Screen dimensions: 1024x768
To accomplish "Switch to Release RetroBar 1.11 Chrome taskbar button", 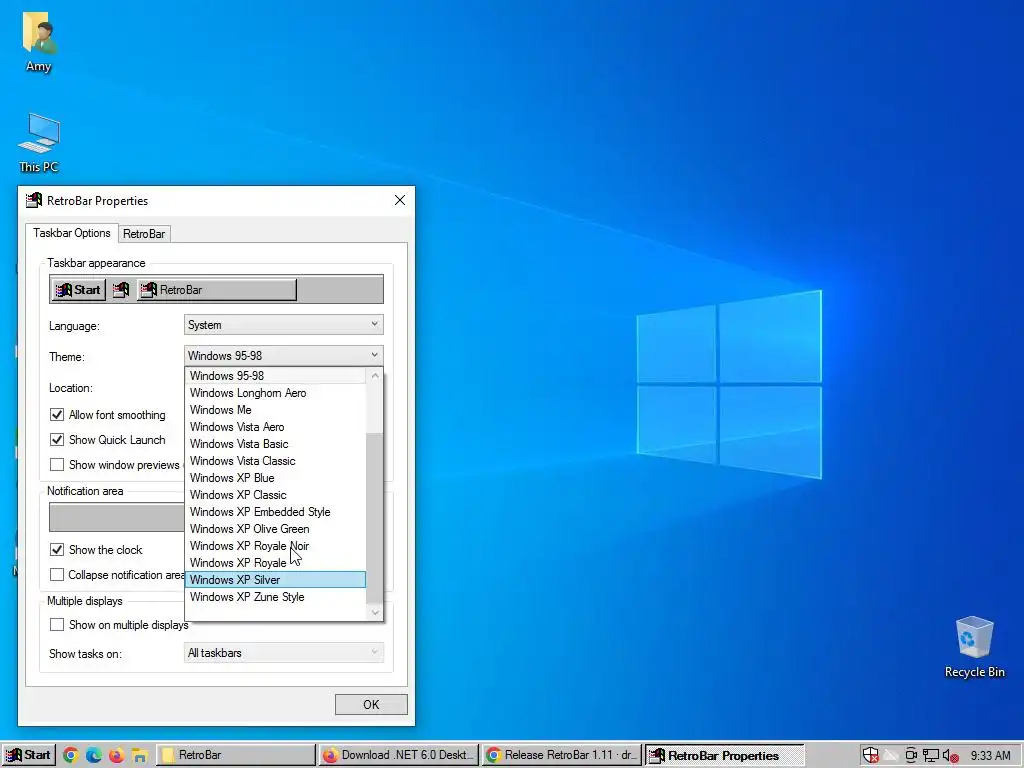I will 562,755.
